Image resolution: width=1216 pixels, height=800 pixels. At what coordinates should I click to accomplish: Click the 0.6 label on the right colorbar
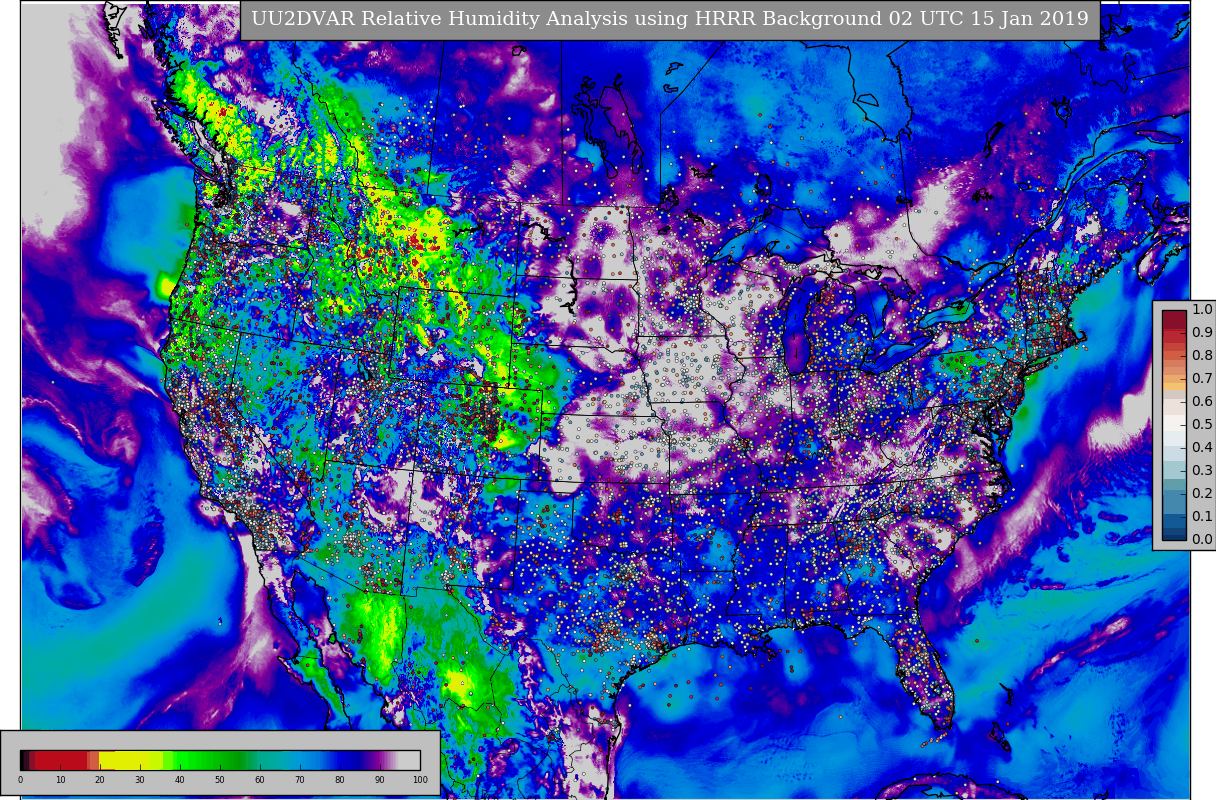pyautogui.click(x=1202, y=402)
